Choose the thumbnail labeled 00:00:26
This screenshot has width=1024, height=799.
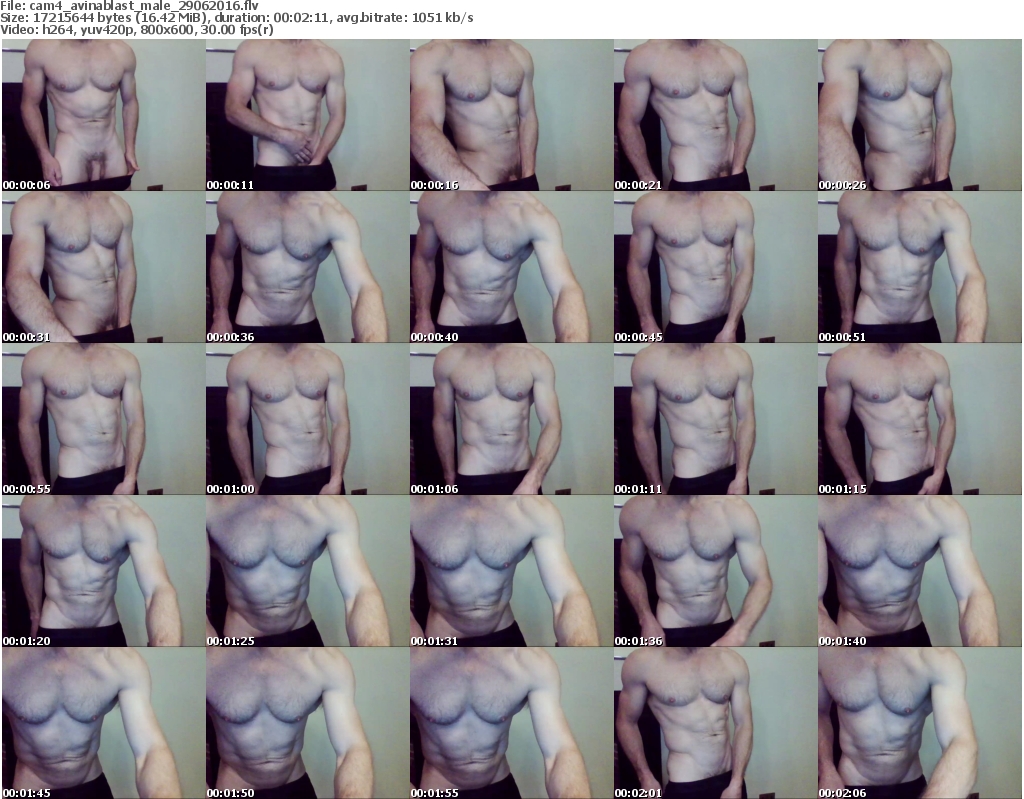pos(920,115)
